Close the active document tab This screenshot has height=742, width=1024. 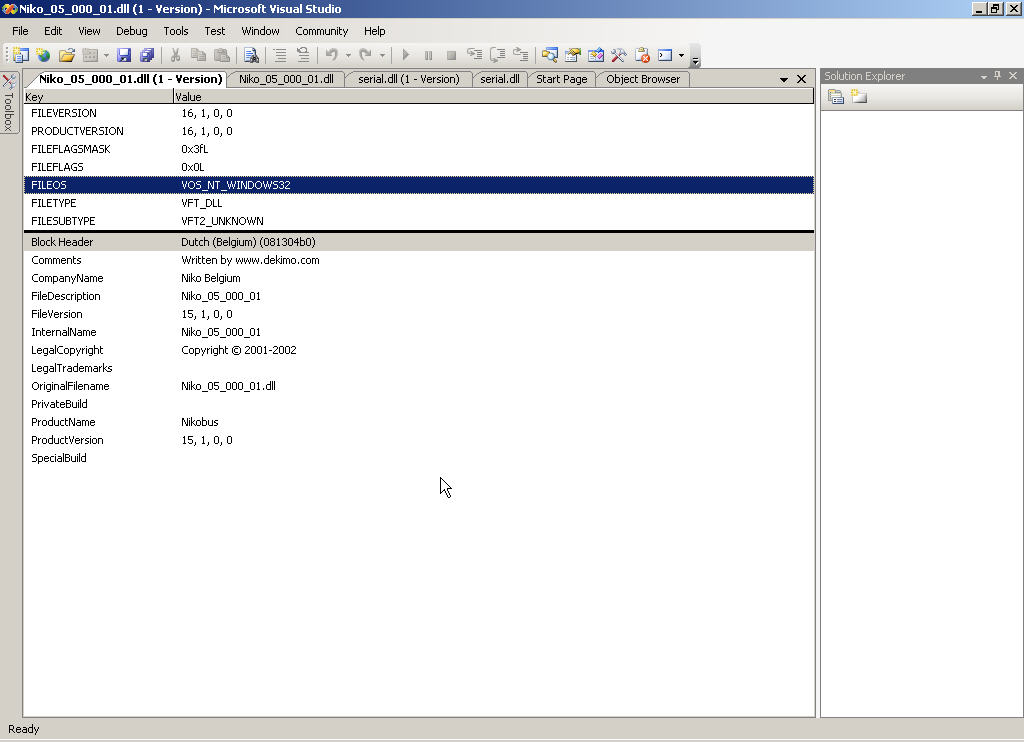tap(801, 79)
